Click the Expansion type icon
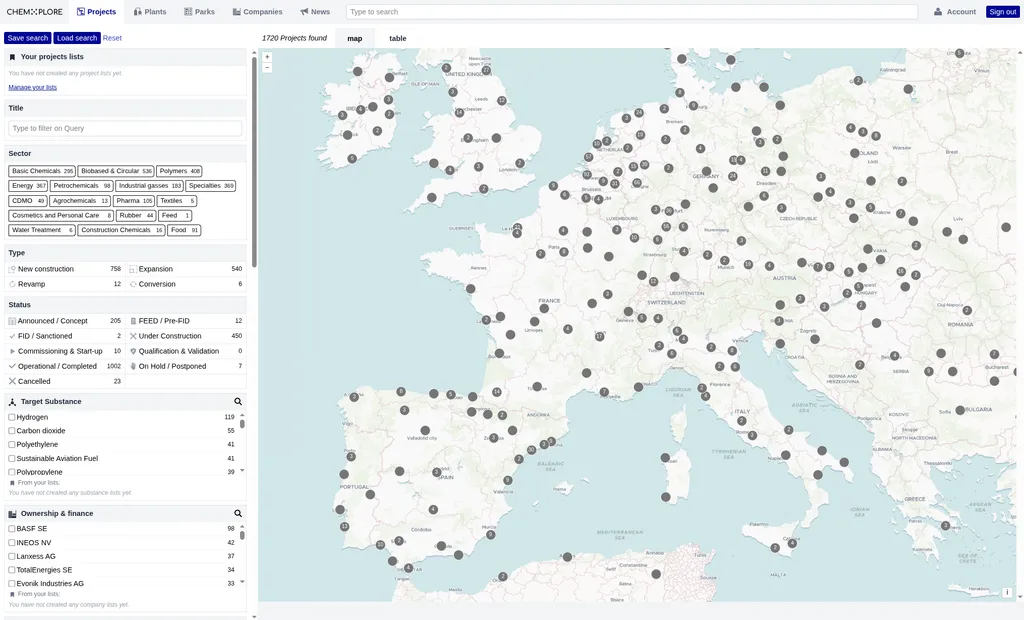The width and height of the screenshot is (1024, 620). coord(133,269)
